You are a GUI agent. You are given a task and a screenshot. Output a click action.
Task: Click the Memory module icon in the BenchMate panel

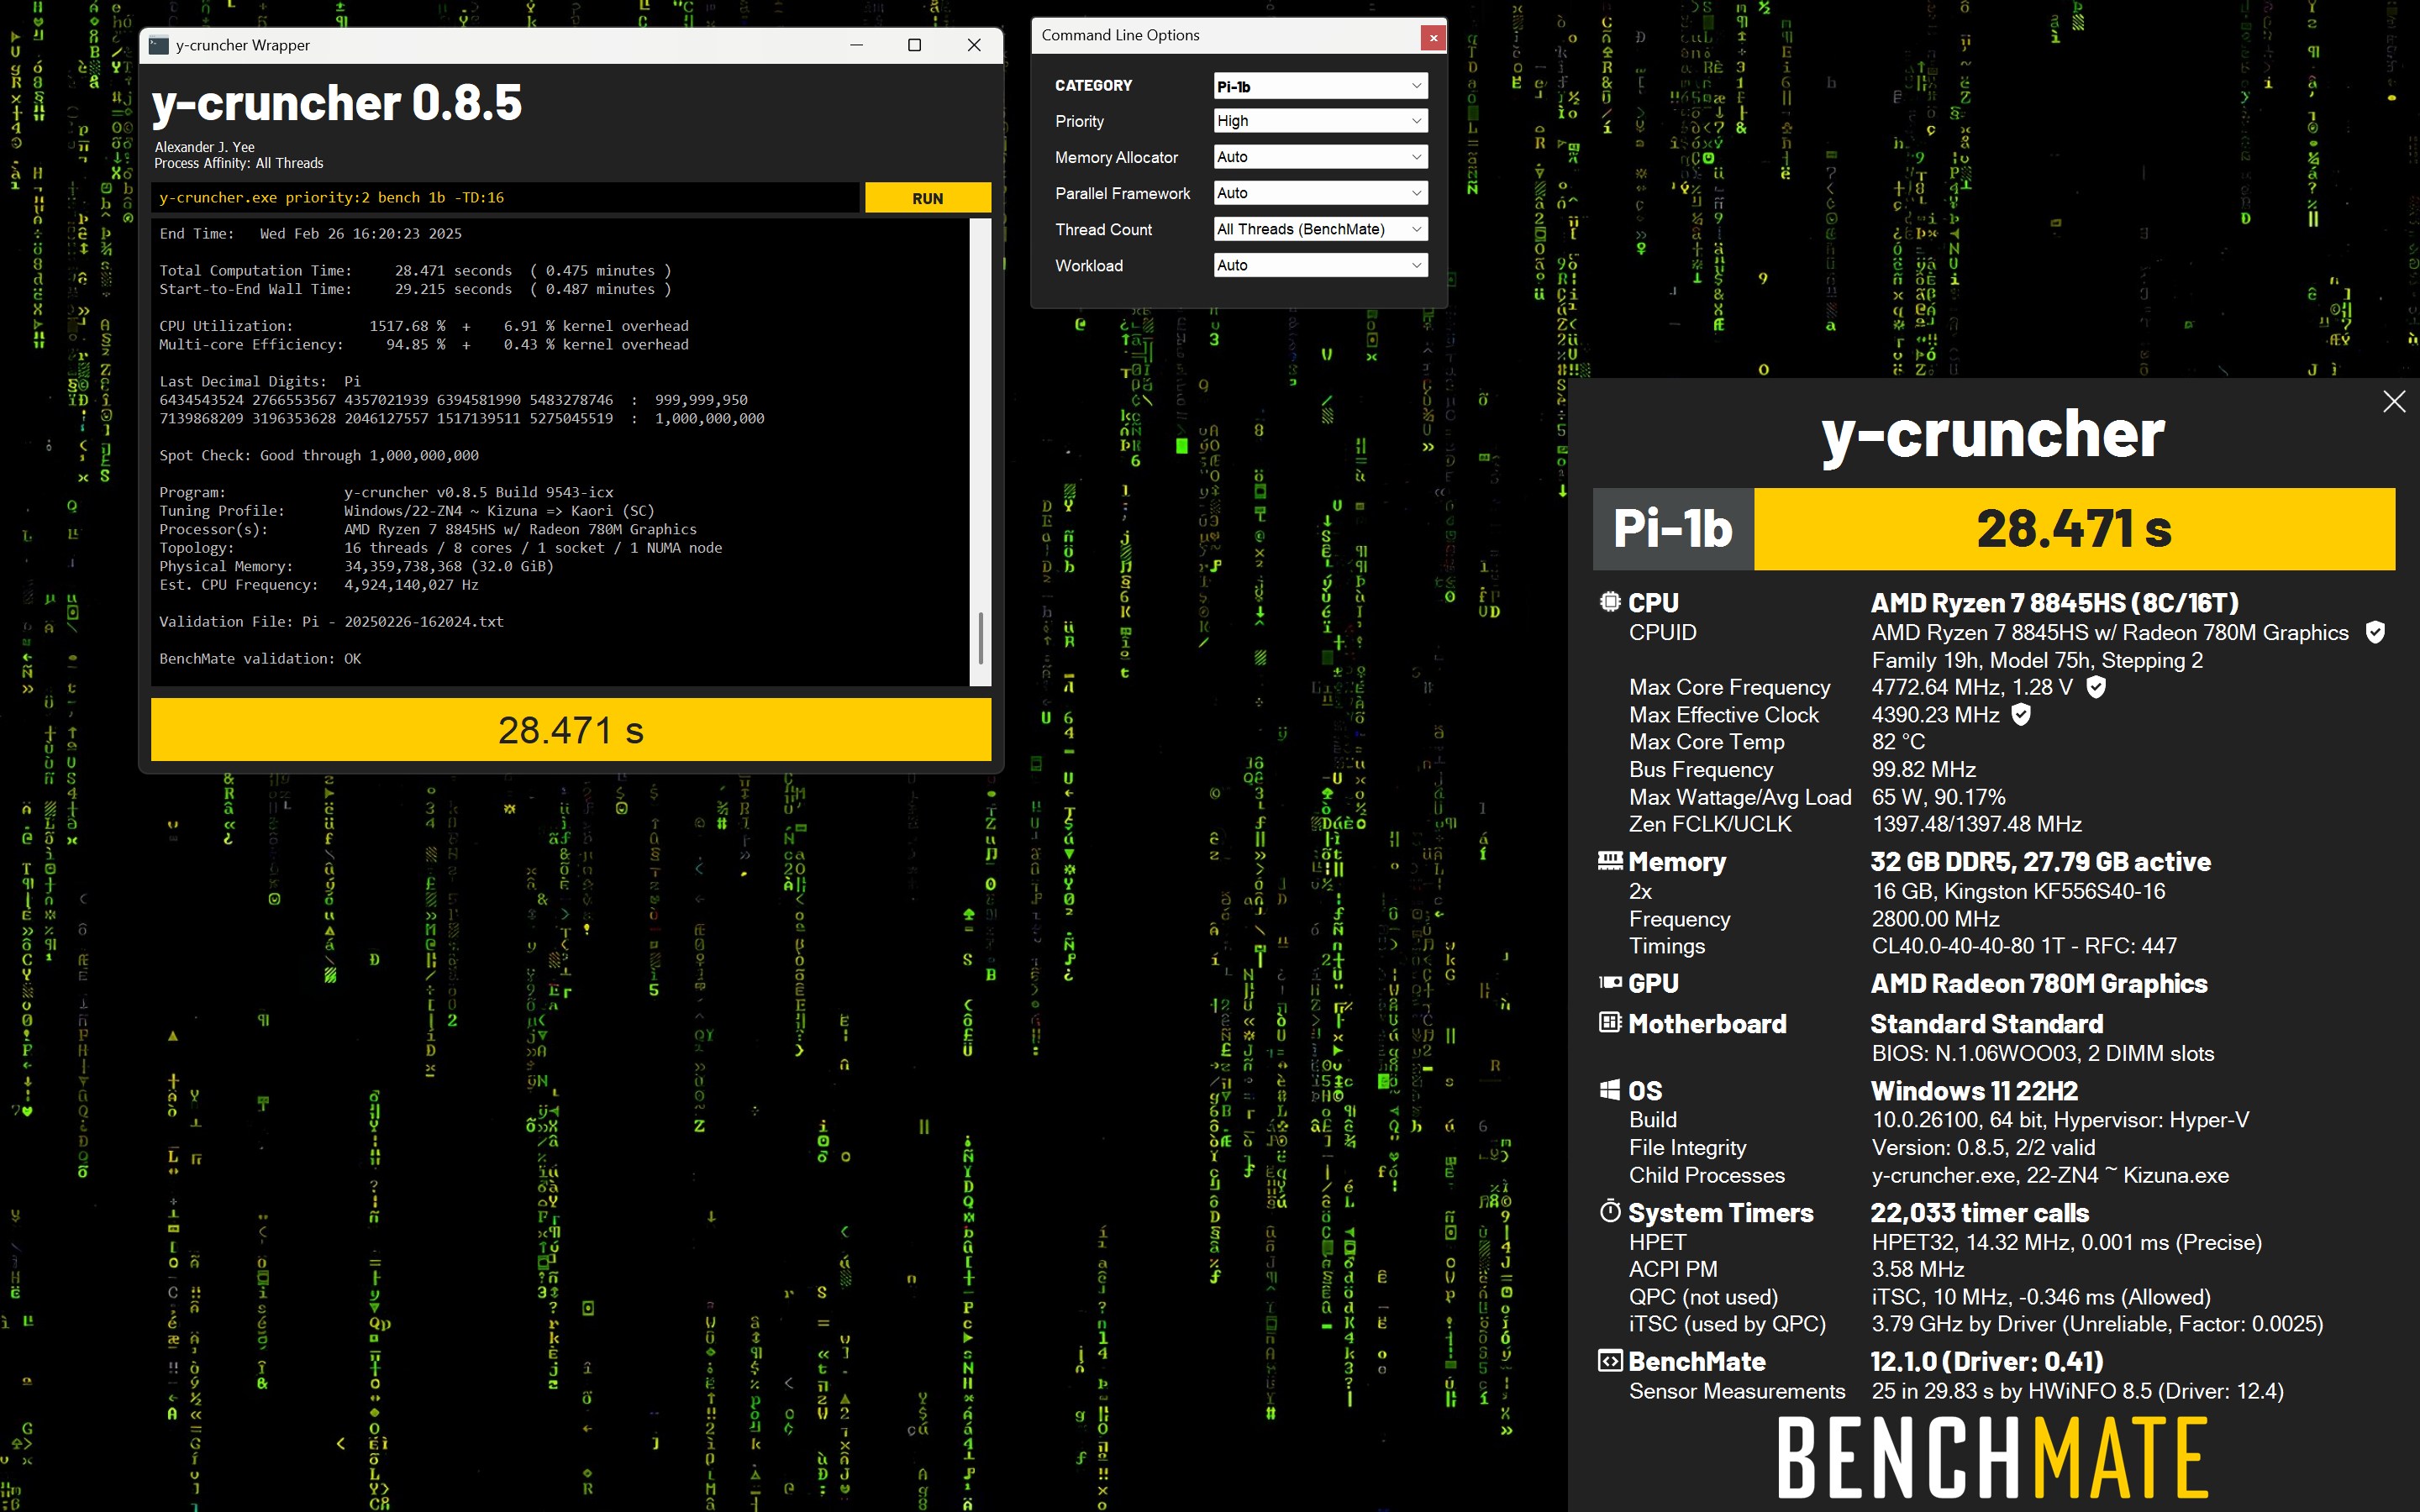tap(1610, 861)
